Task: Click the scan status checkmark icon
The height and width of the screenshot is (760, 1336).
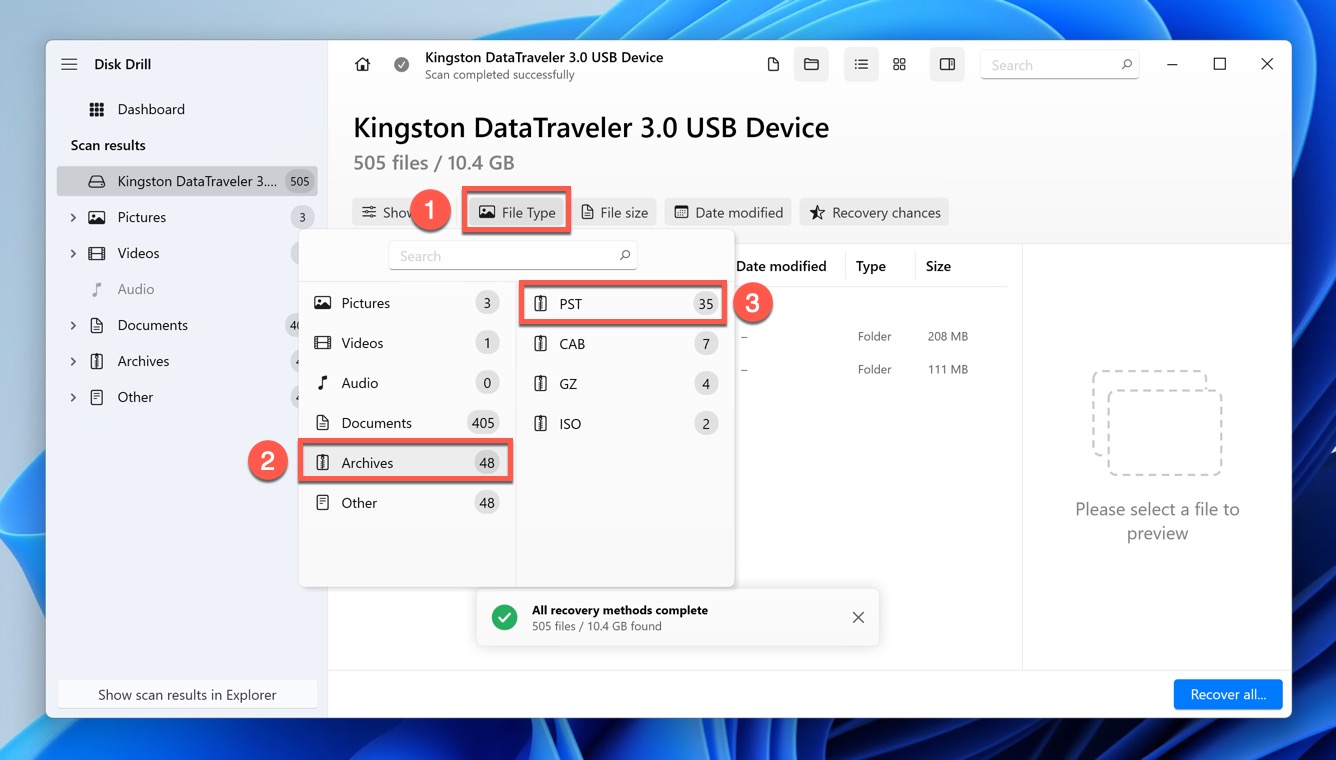Action: click(x=401, y=65)
